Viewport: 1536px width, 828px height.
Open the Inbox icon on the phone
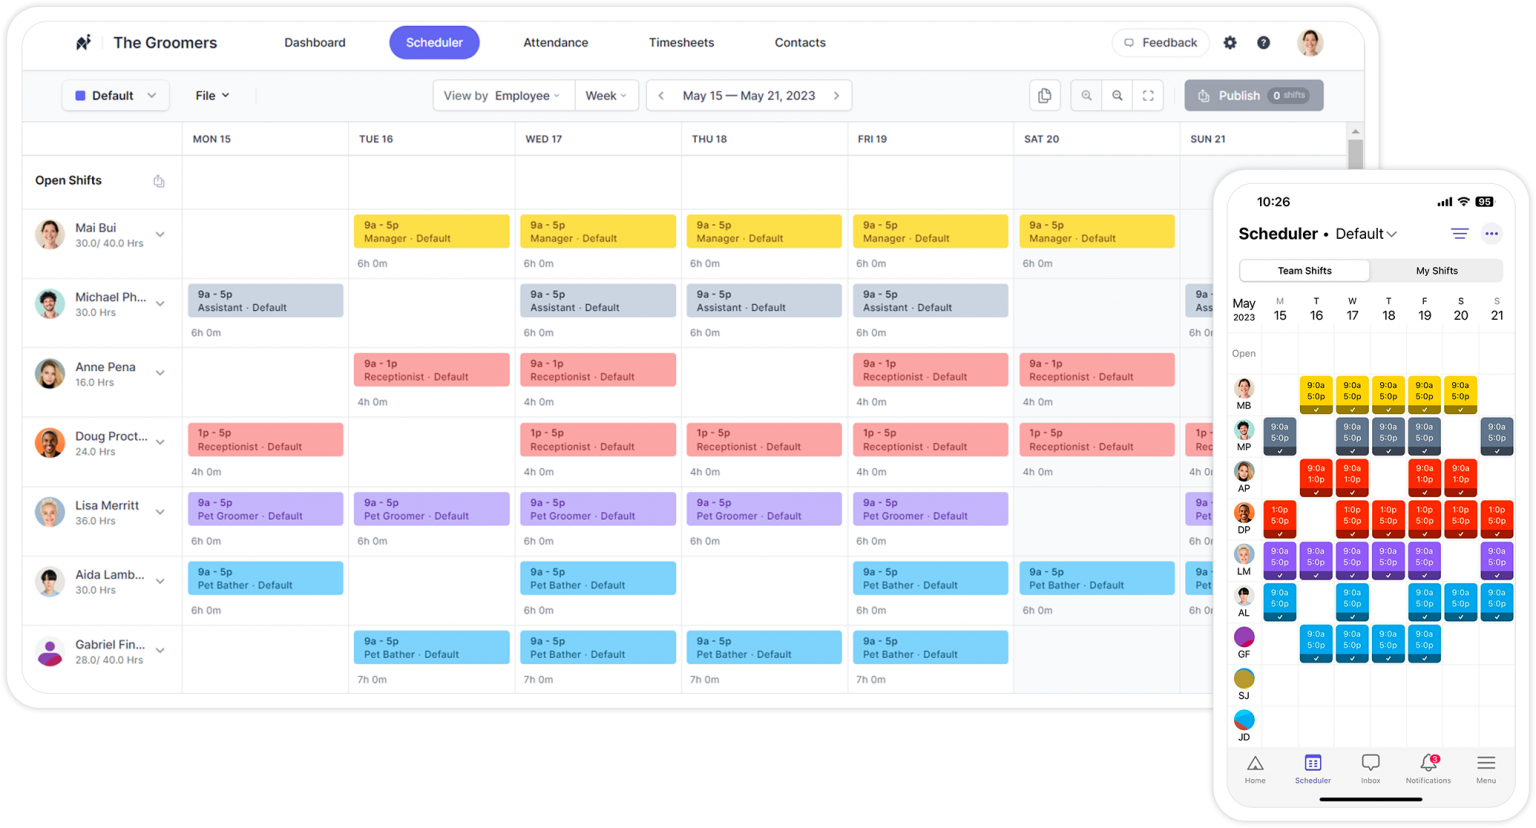point(1370,763)
